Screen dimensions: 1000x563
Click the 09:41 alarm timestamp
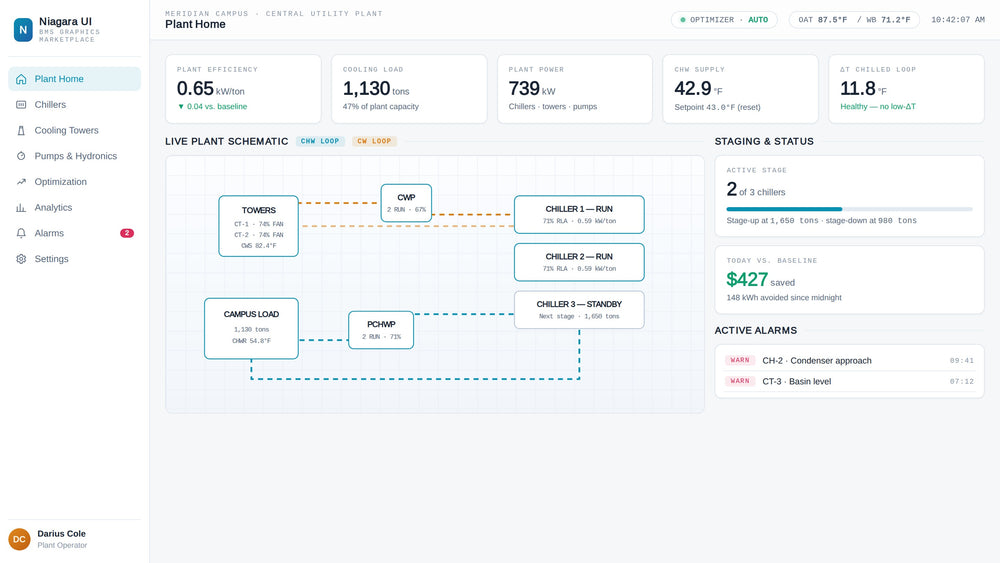point(962,361)
